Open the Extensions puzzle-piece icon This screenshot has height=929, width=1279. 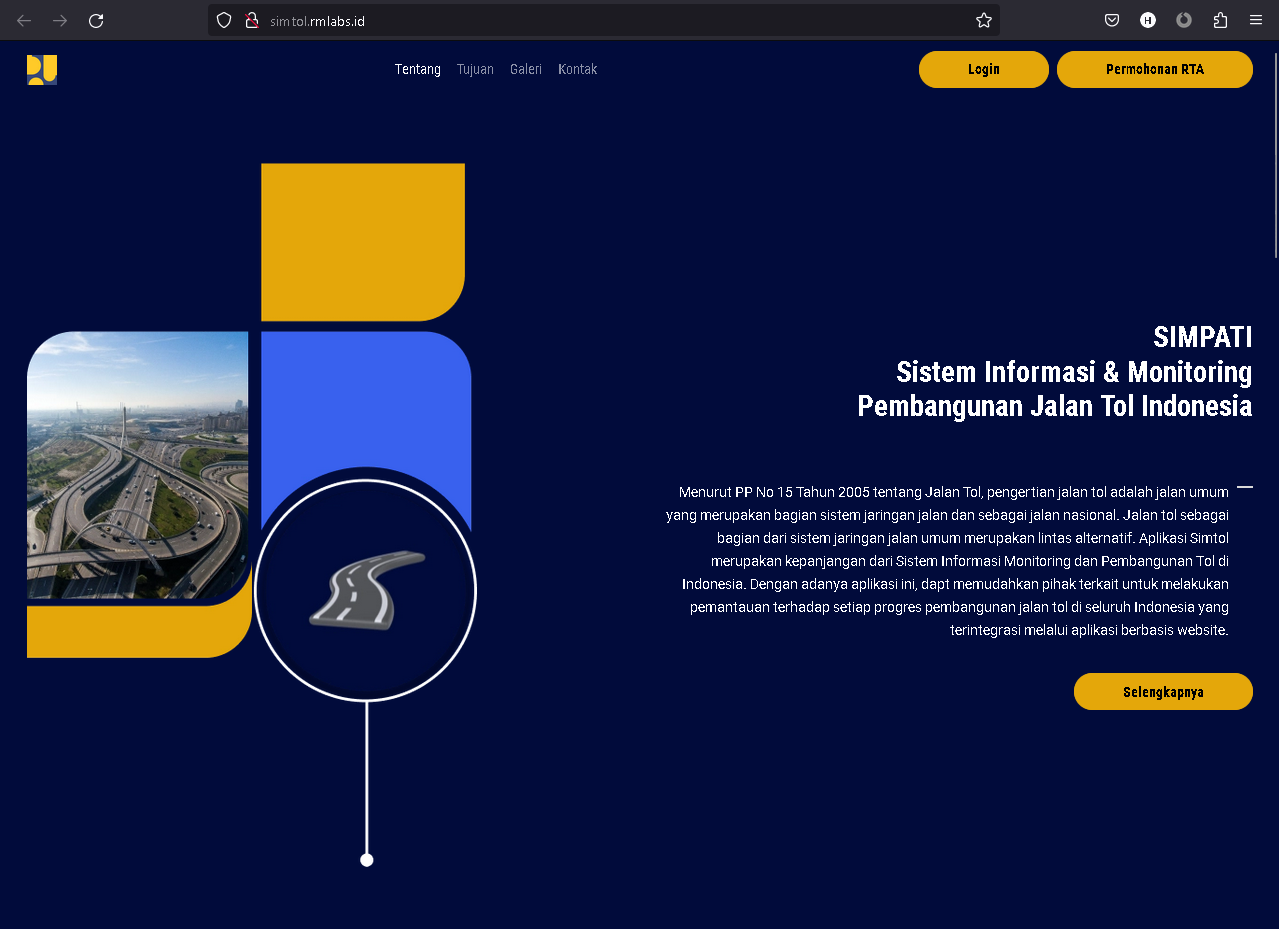click(x=1220, y=20)
